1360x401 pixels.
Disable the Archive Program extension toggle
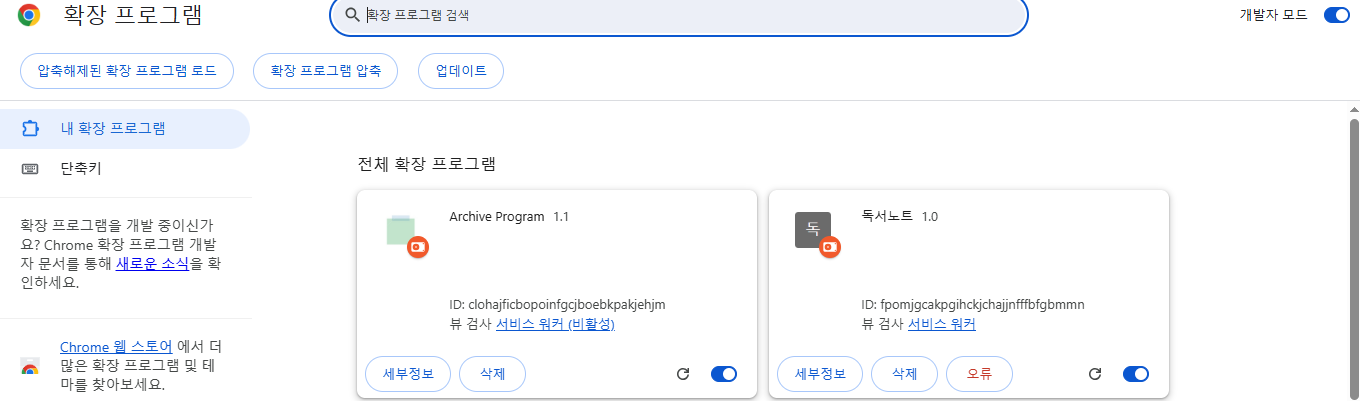[724, 374]
